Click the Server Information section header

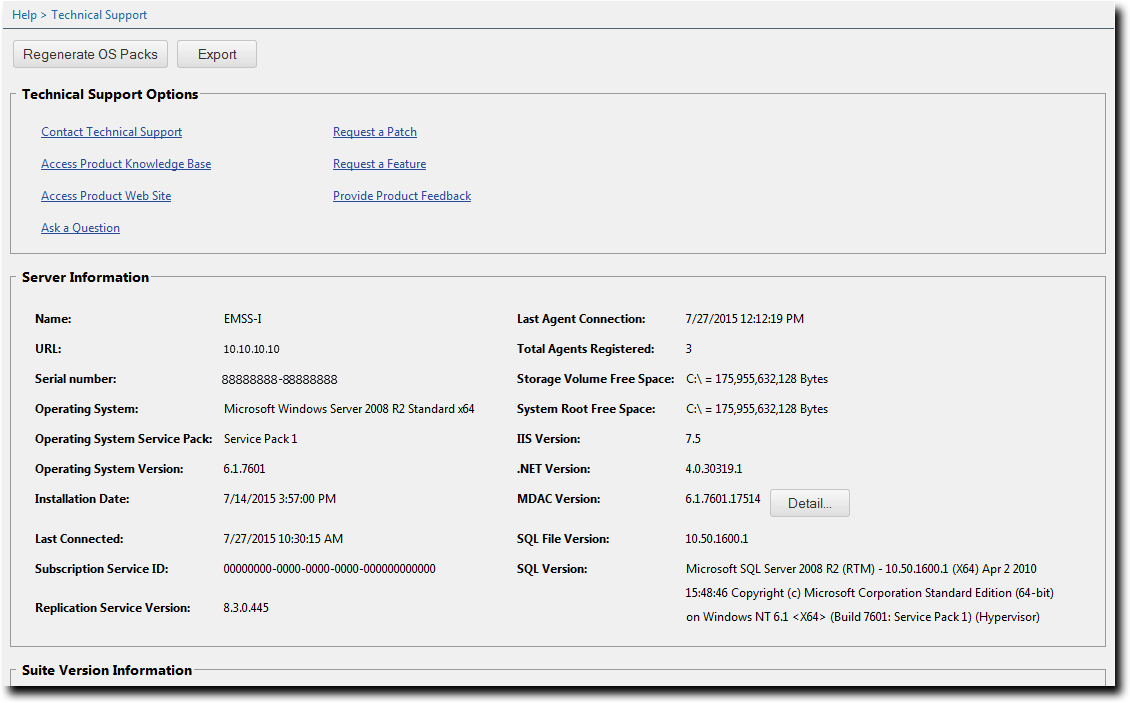point(85,277)
